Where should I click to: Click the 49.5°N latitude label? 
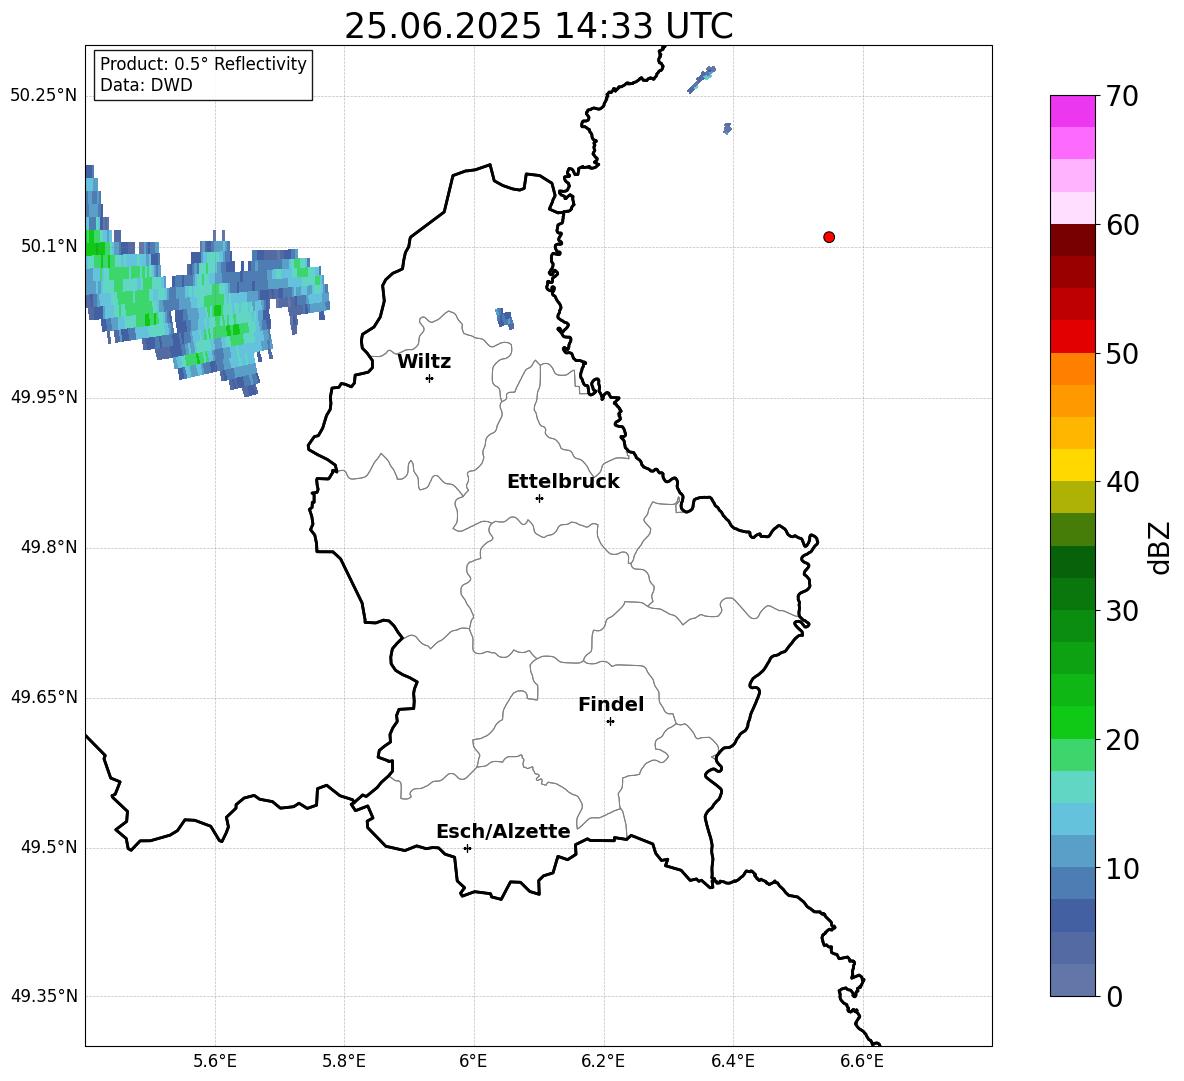pos(49,847)
